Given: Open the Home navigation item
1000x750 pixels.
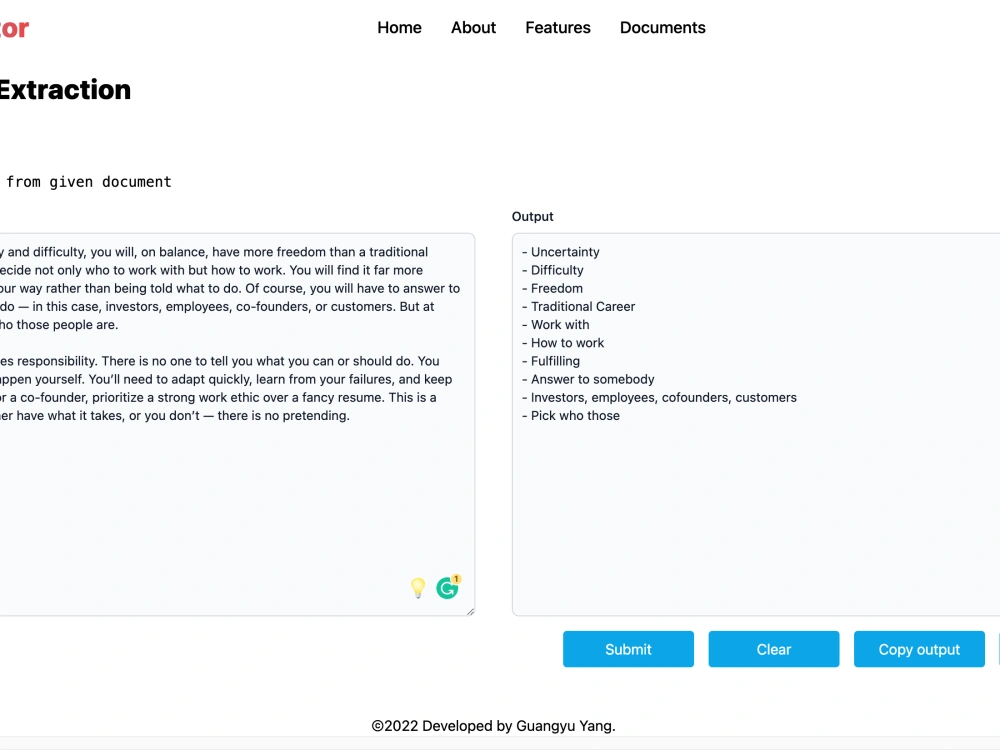Looking at the screenshot, I should (x=399, y=27).
